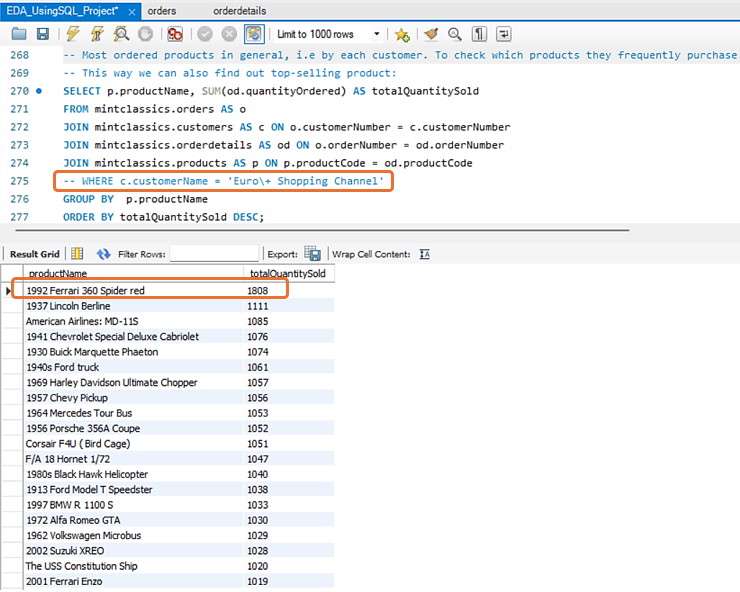Select row '2001 Ferrari Enzo'

(179, 582)
